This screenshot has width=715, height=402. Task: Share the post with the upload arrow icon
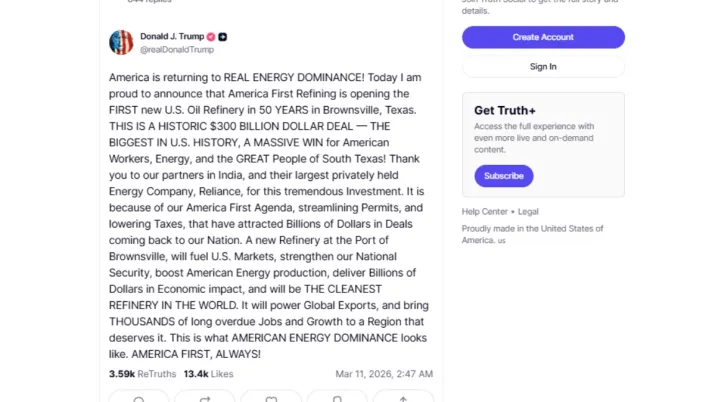pyautogui.click(x=403, y=399)
